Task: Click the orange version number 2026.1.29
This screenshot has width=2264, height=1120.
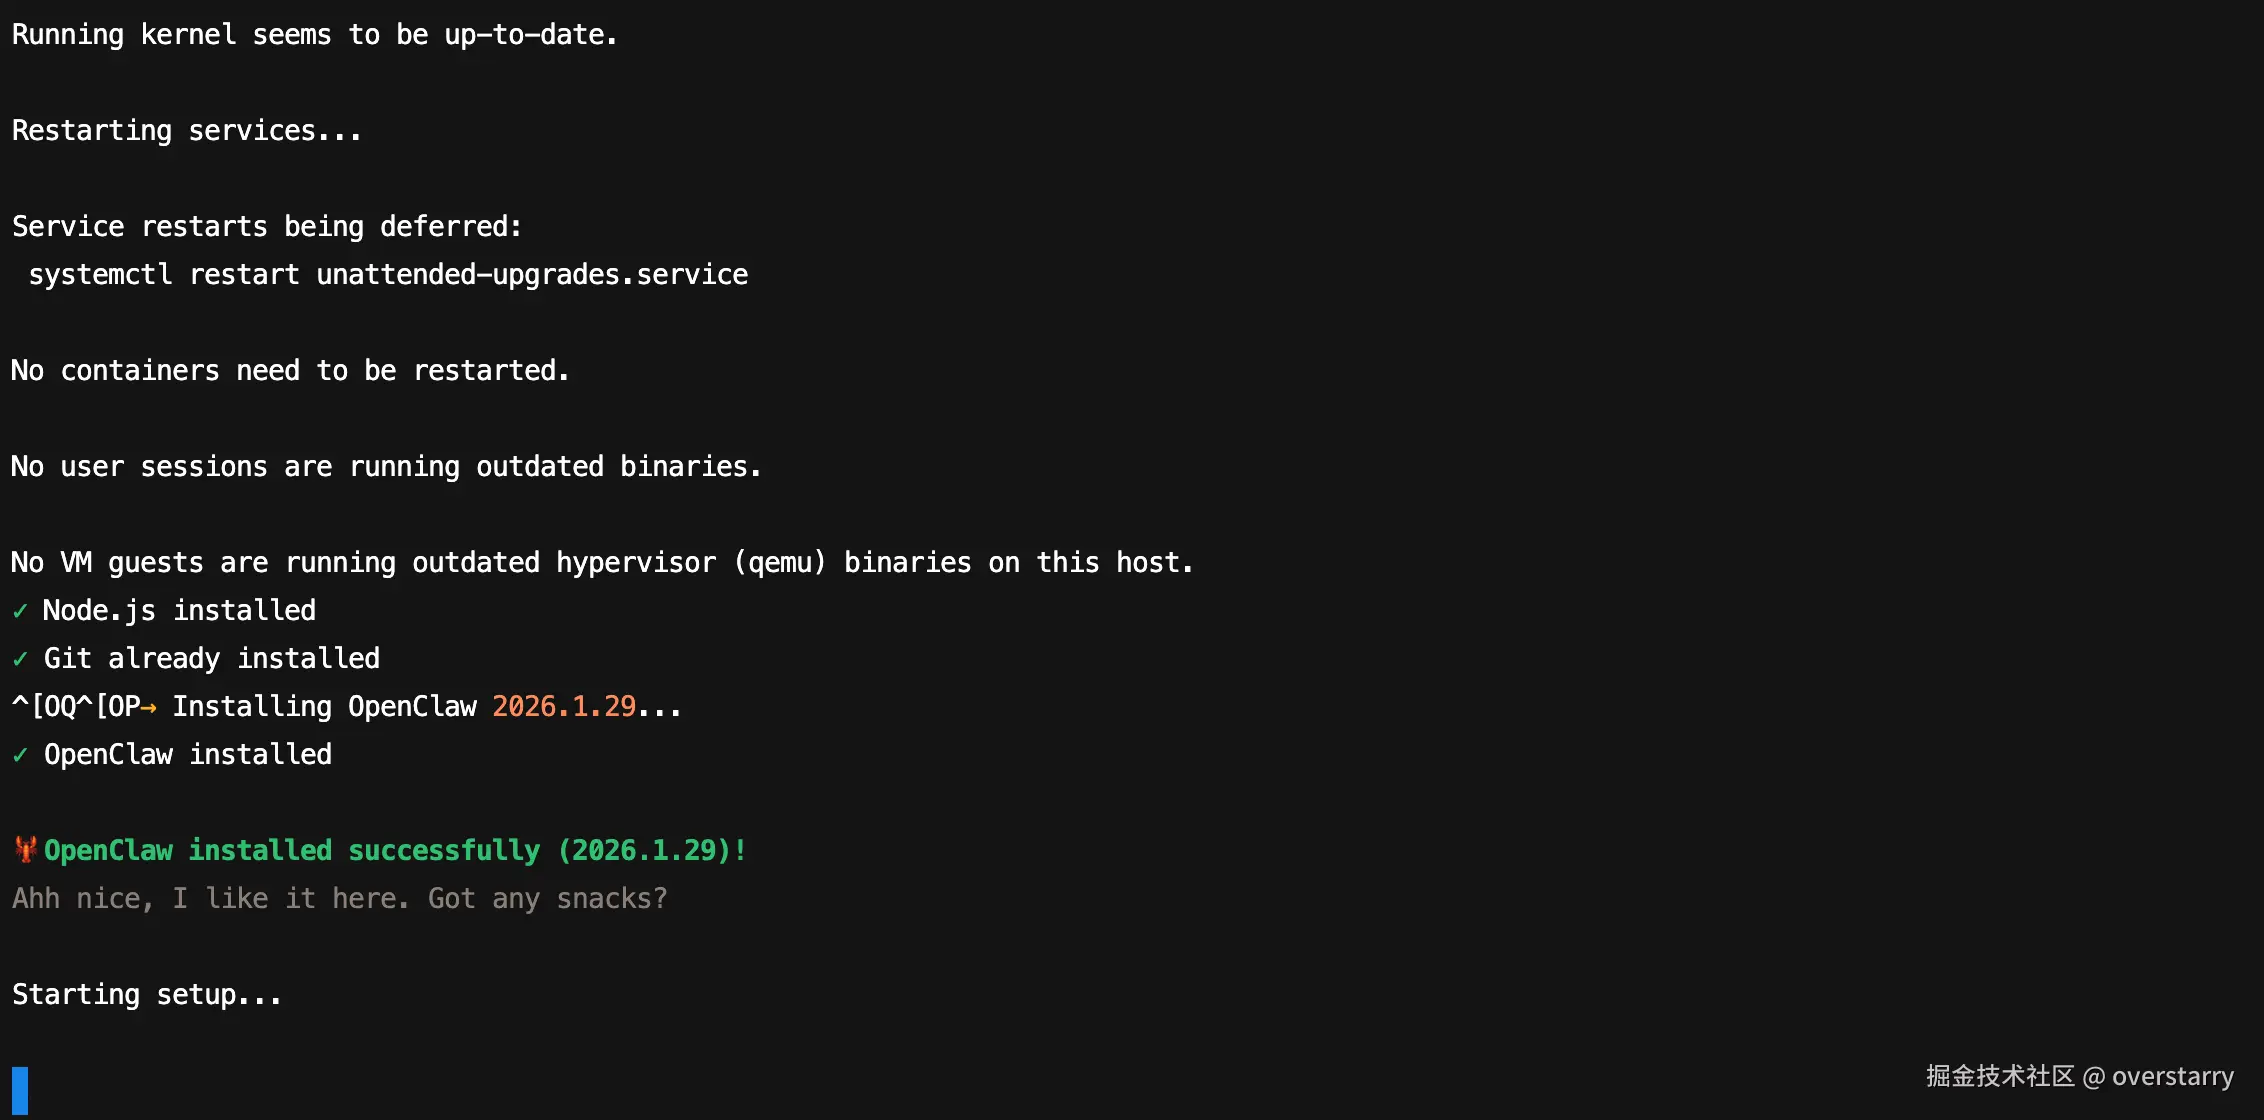Action: click(x=564, y=707)
